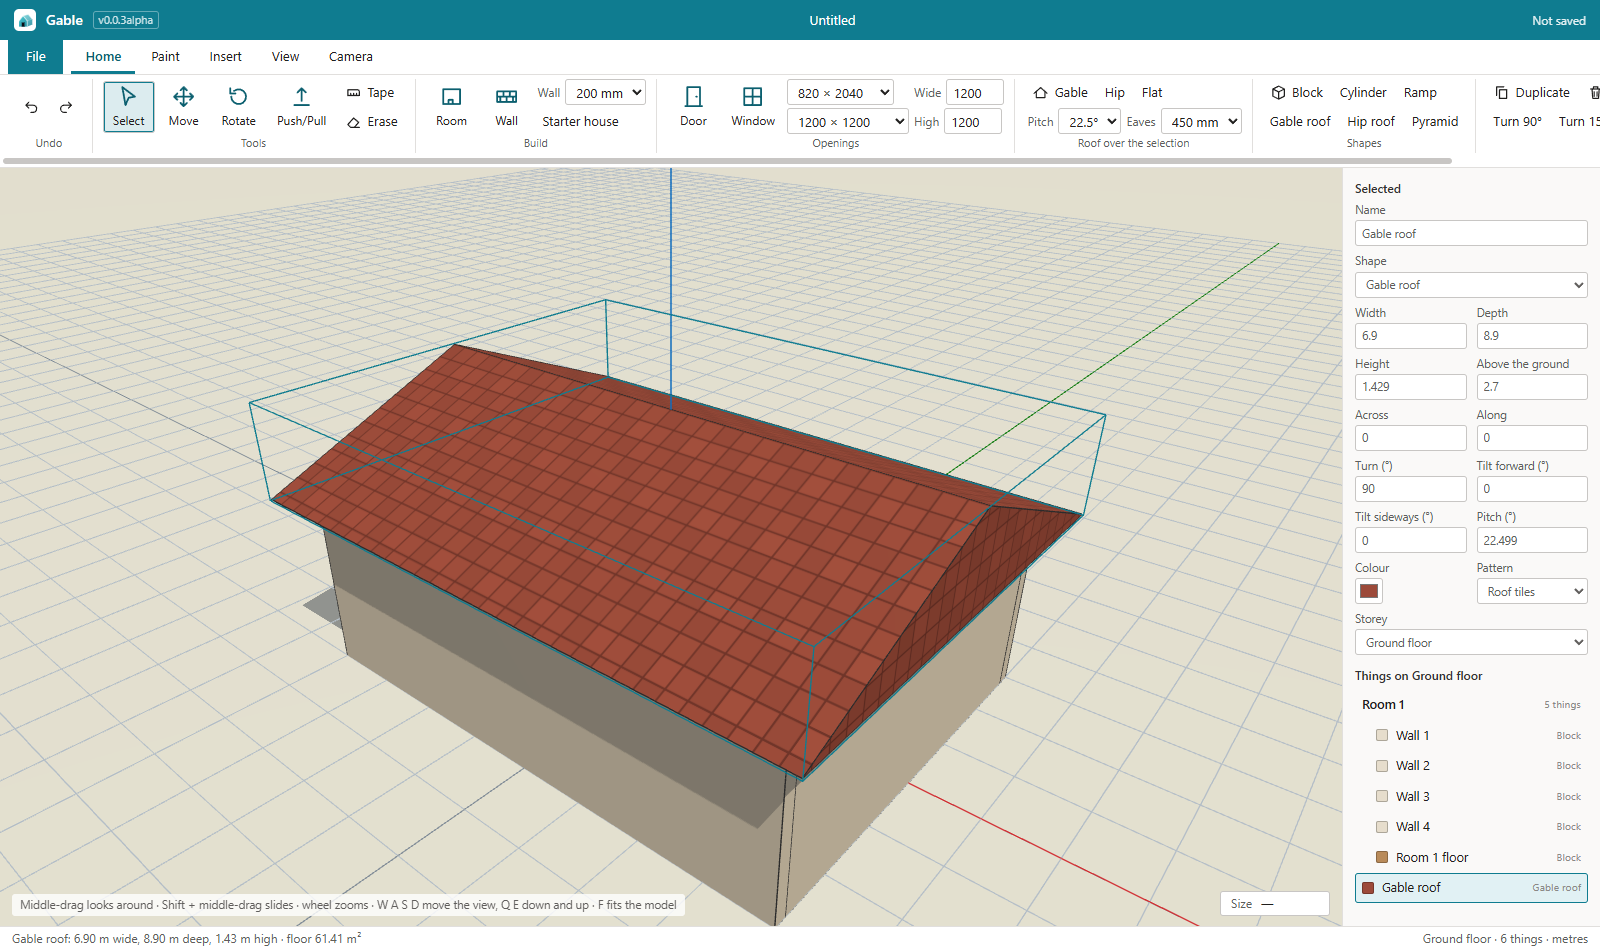Switch to the View tab

click(x=286, y=57)
